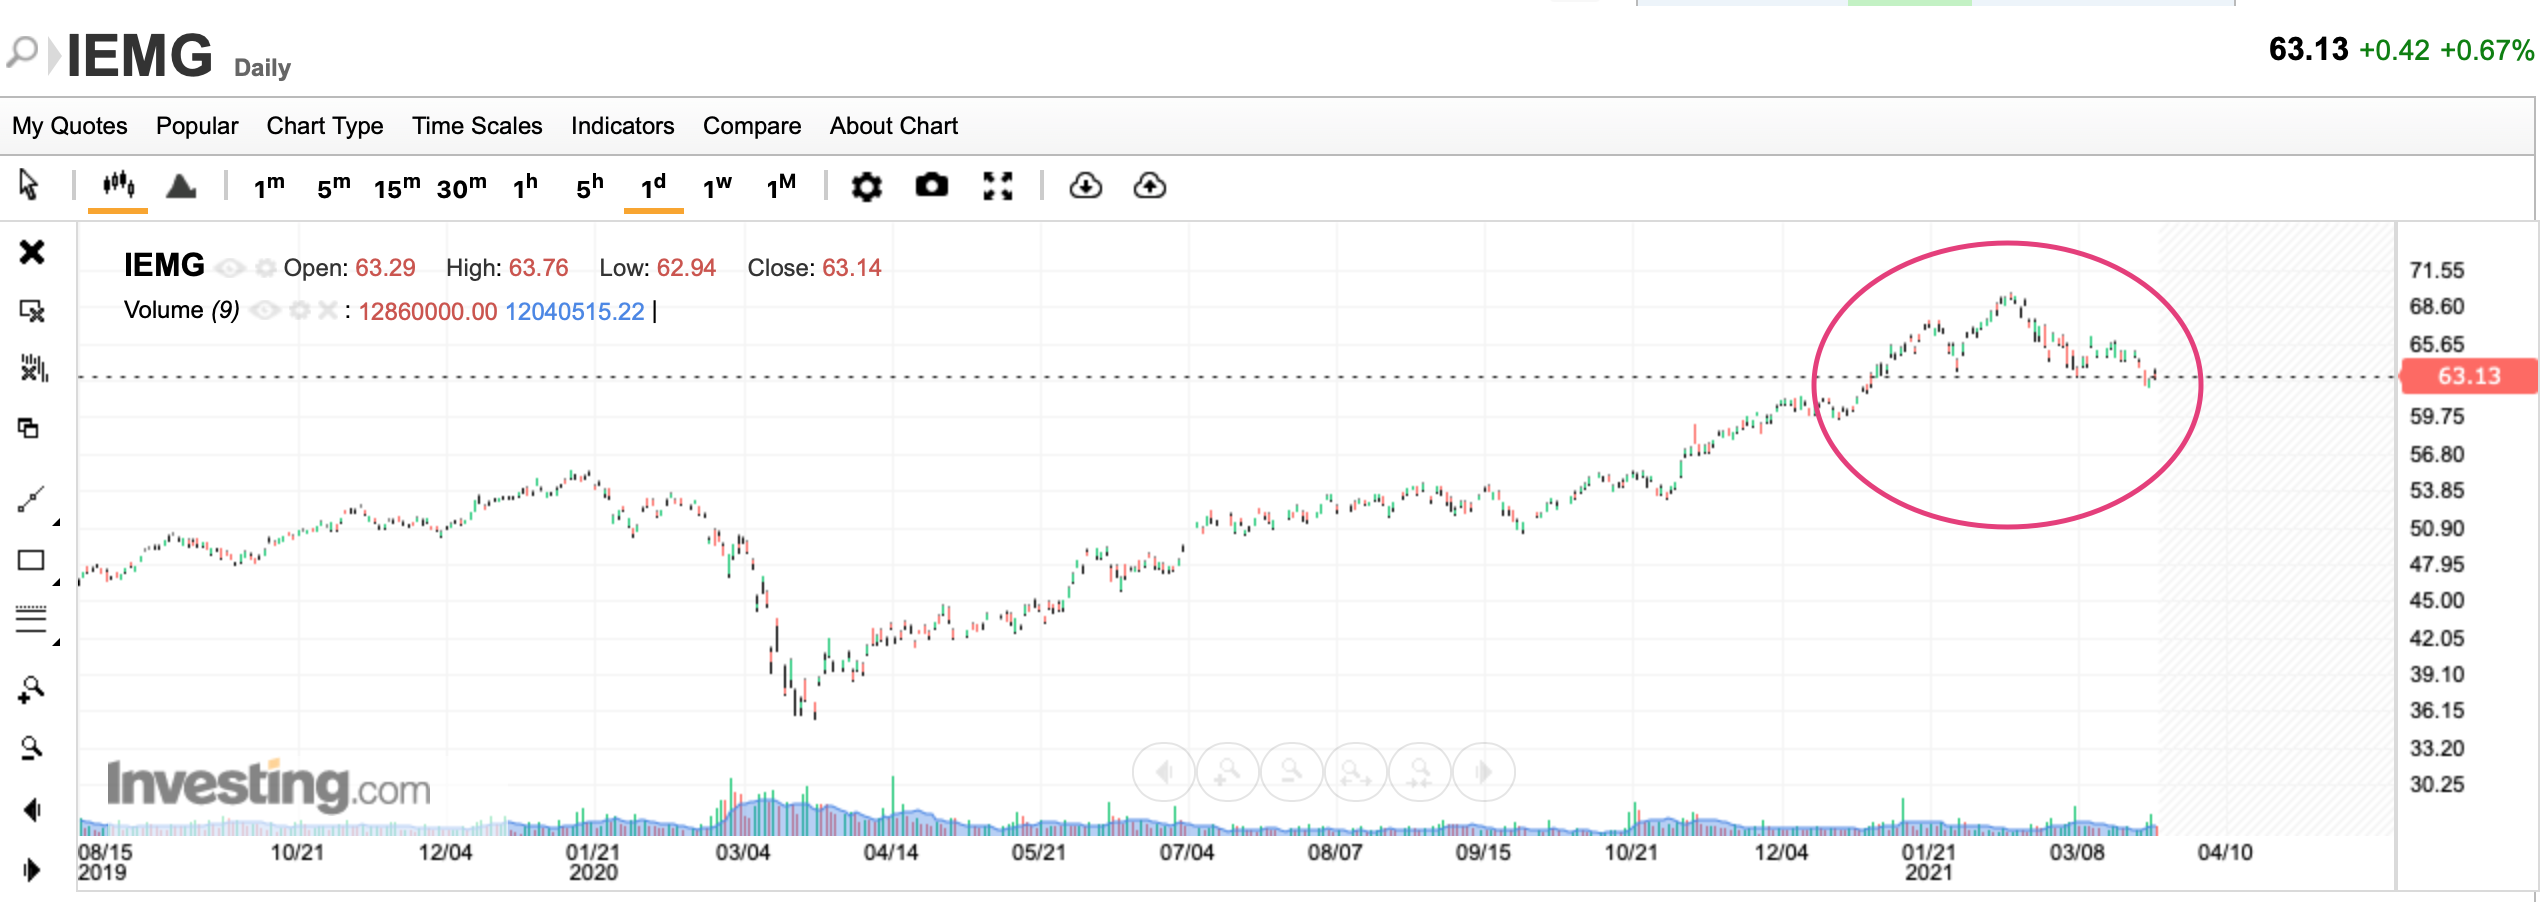Screen dimensions: 2540x902
Task: Expand the horizontal lines tool options
Action: coord(57,642)
